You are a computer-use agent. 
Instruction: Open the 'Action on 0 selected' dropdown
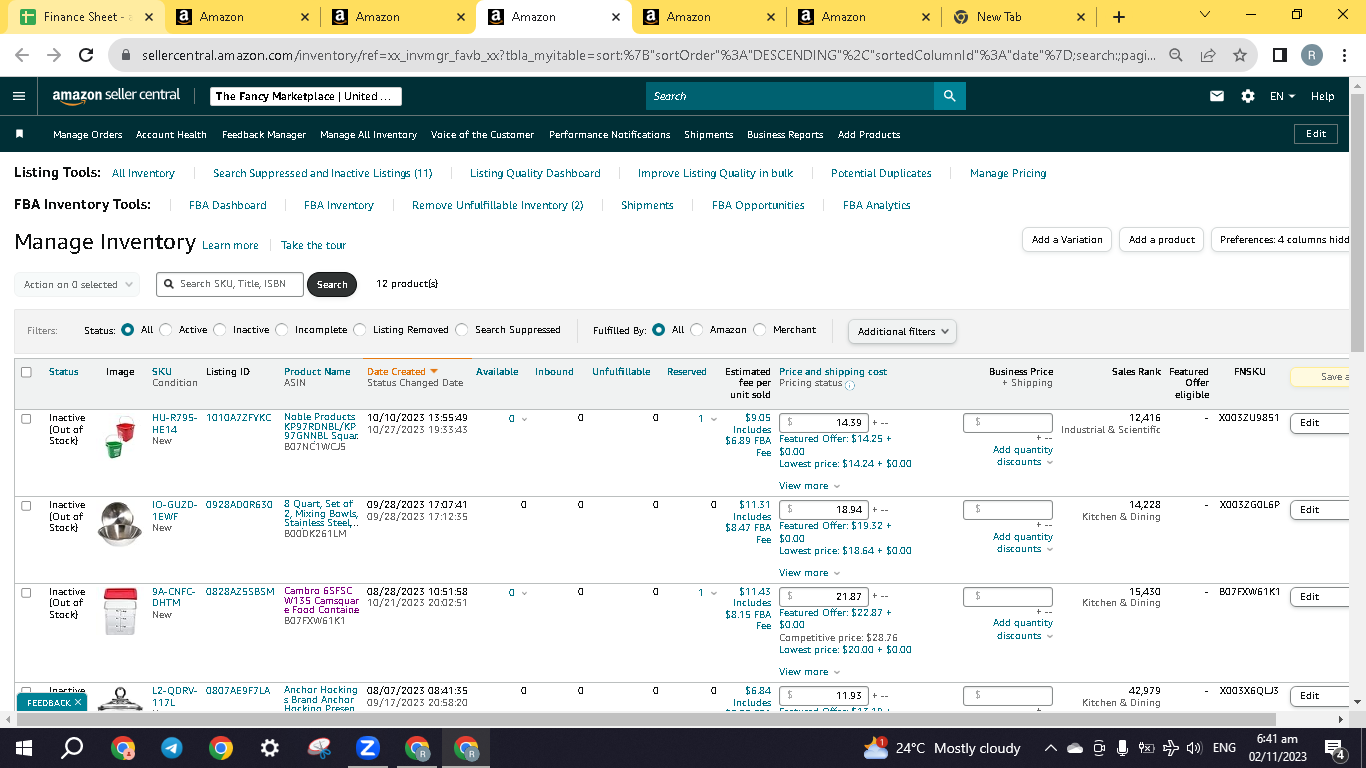[78, 285]
